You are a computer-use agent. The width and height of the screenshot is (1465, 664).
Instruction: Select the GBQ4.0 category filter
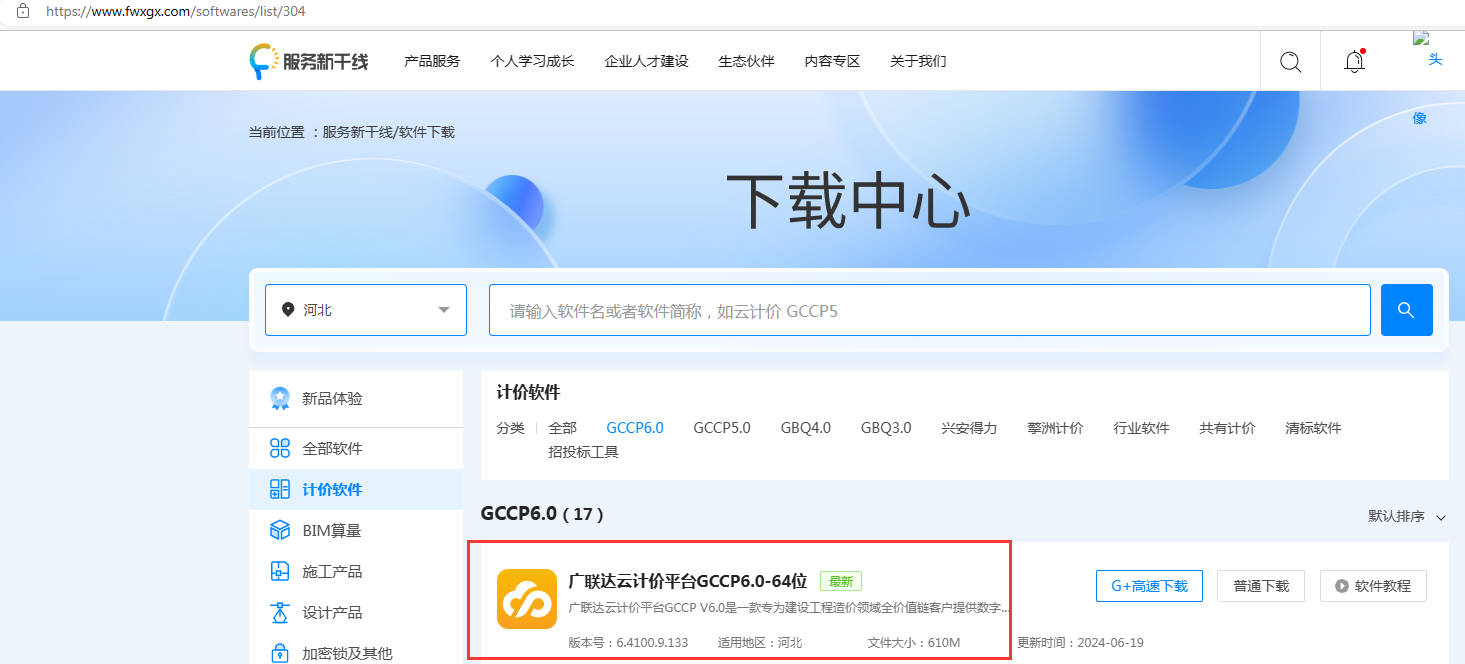[806, 428]
